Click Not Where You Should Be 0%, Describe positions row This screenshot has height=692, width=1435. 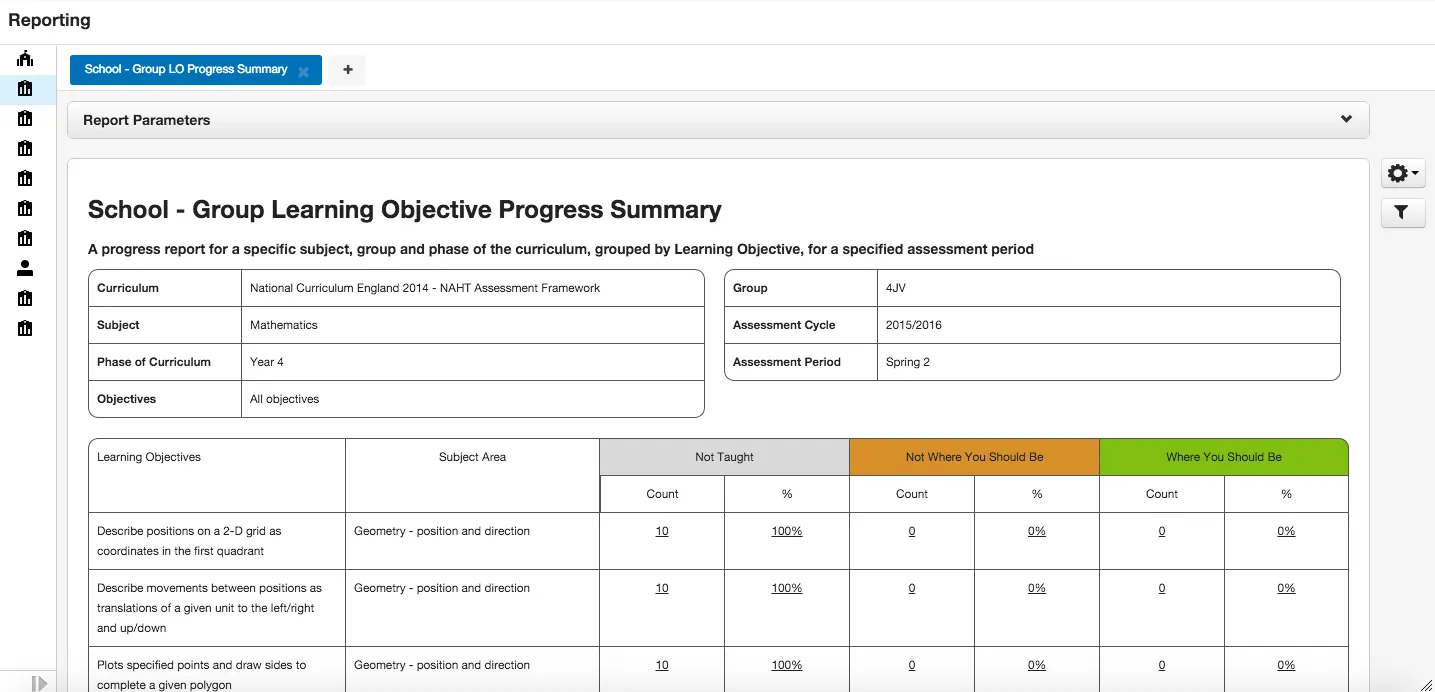1037,531
